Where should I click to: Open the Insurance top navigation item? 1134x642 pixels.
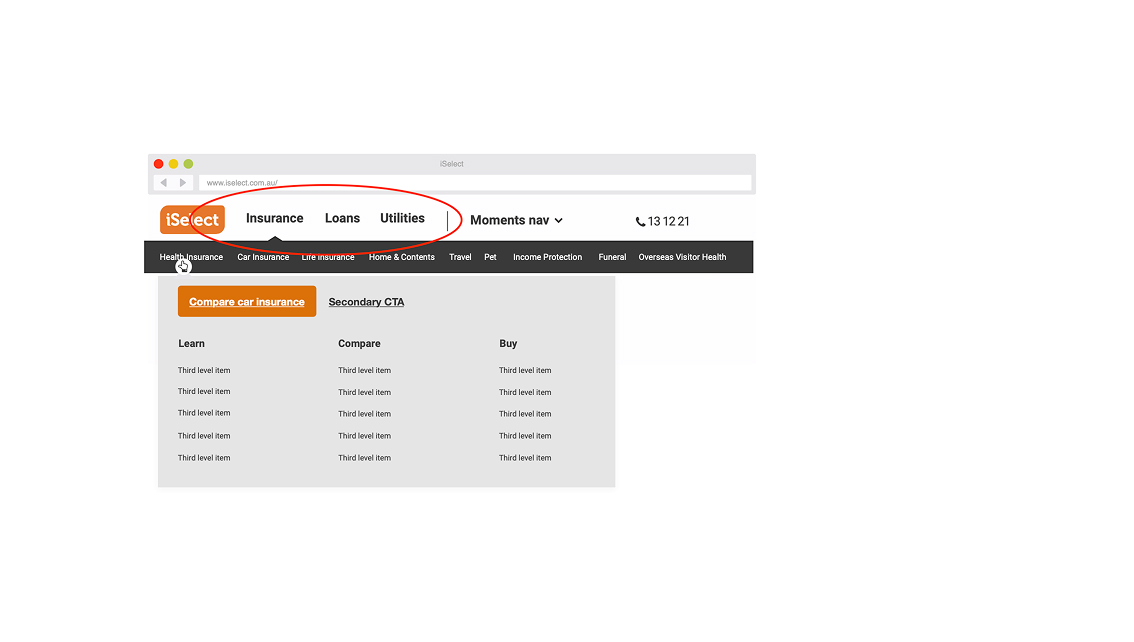coord(275,218)
